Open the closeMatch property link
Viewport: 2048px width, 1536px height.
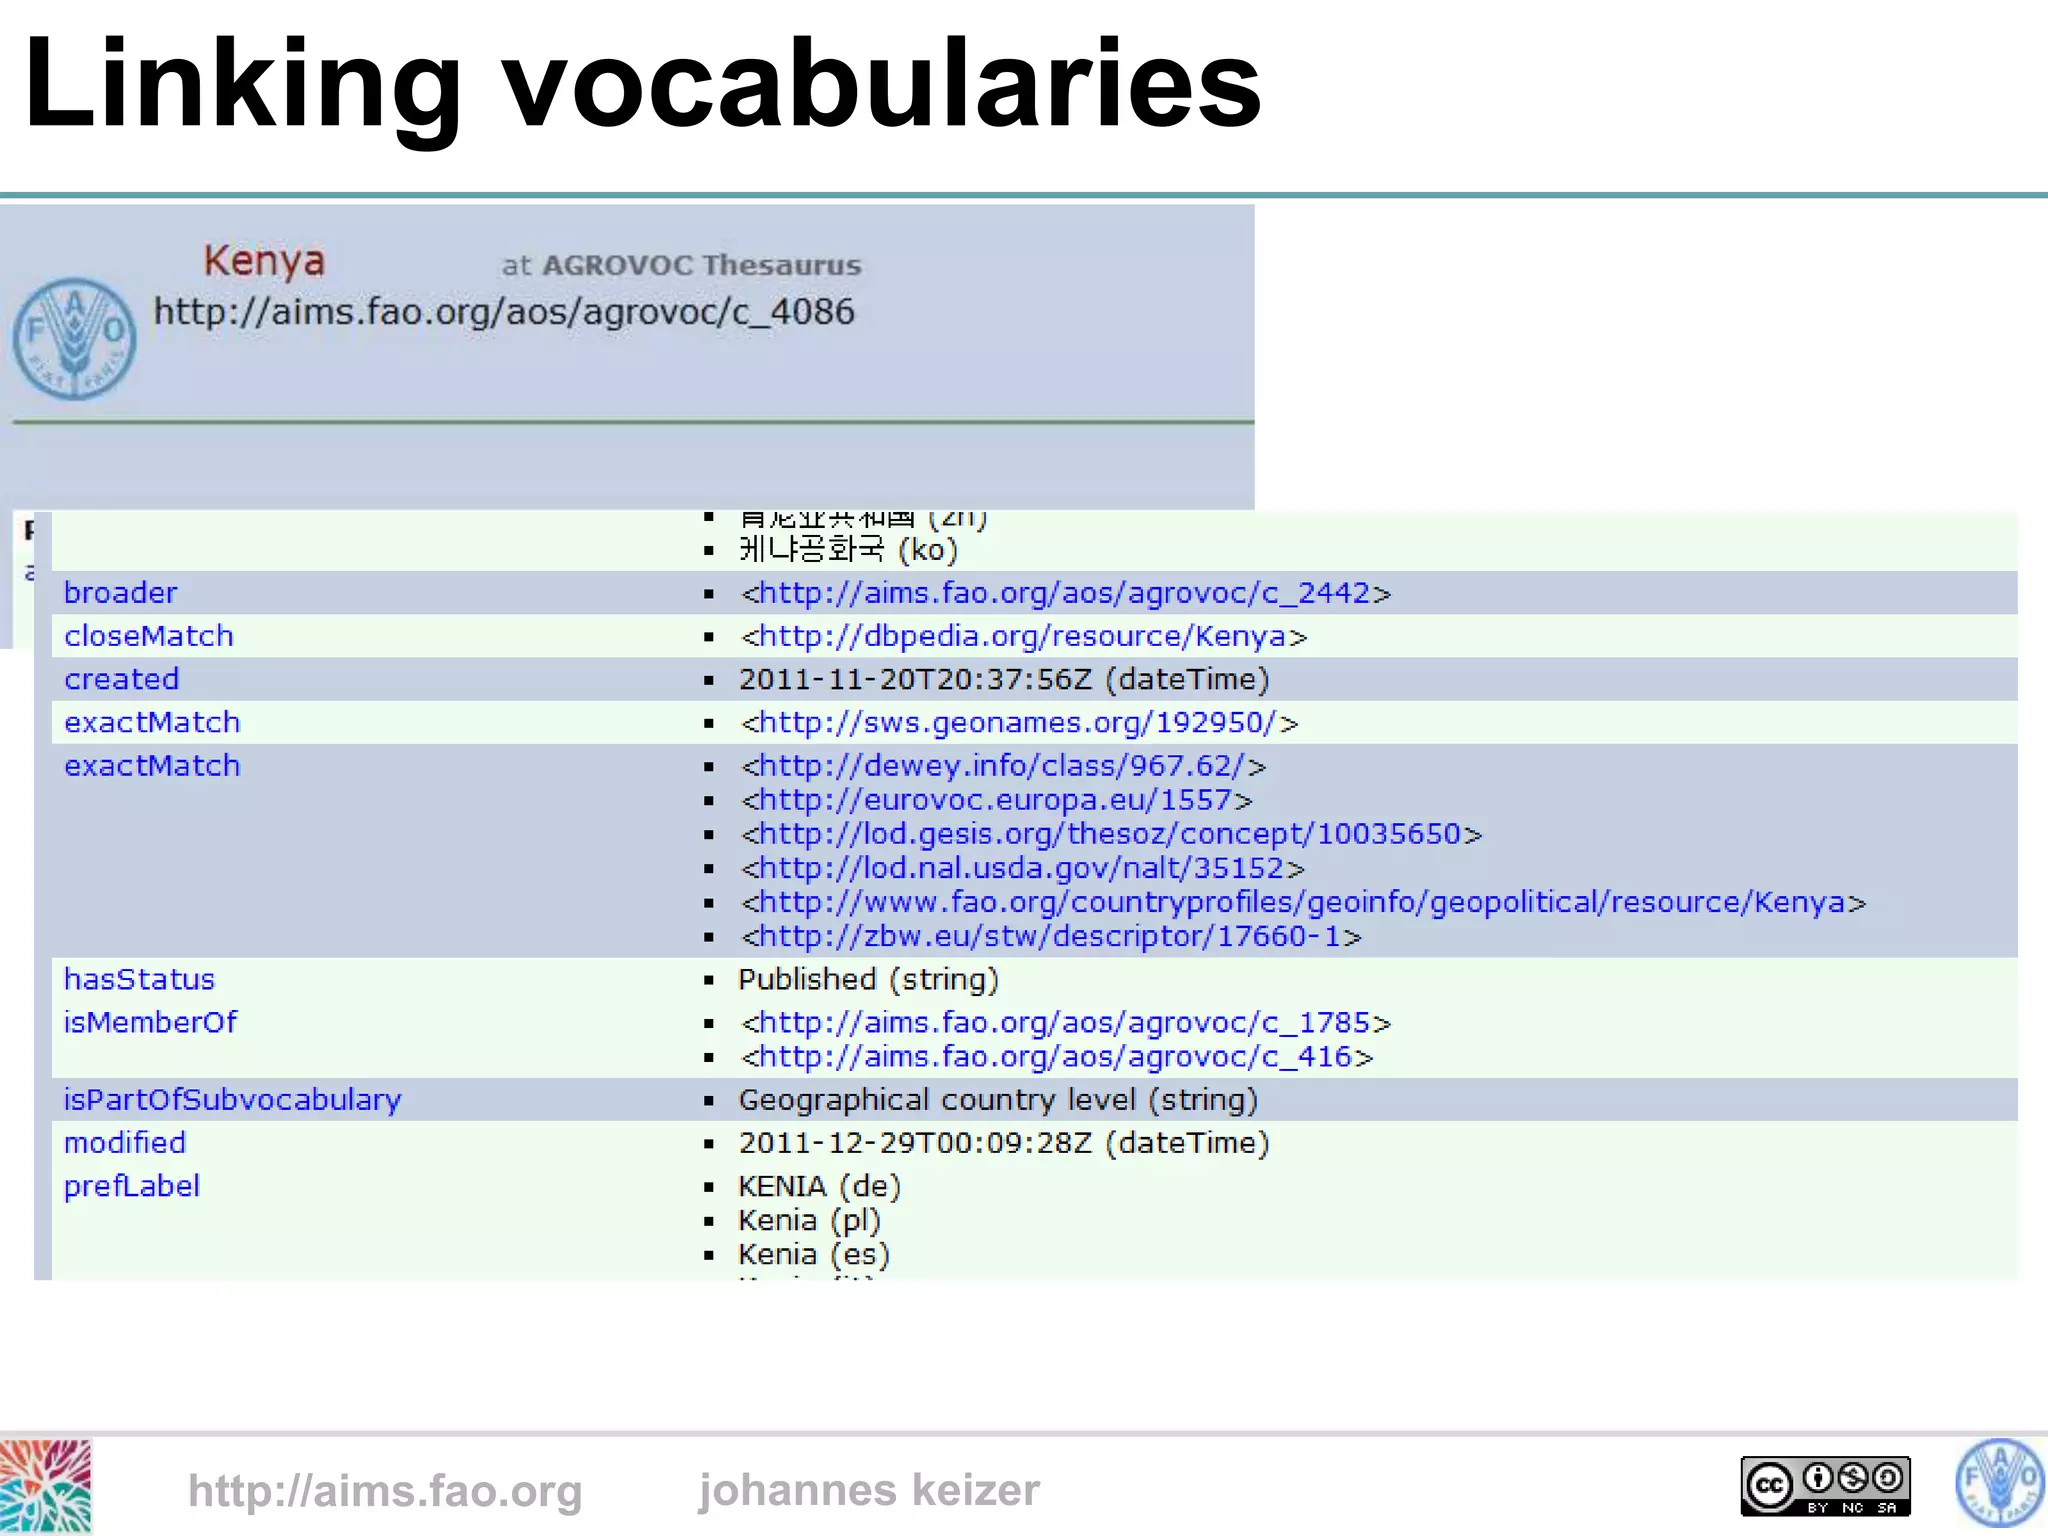[x=148, y=636]
